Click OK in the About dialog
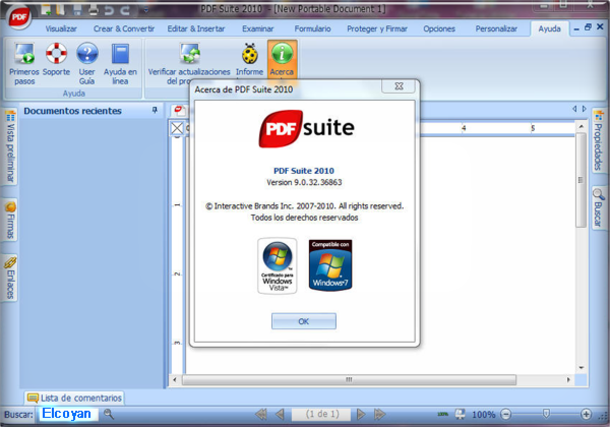The width and height of the screenshot is (610, 427). [304, 321]
